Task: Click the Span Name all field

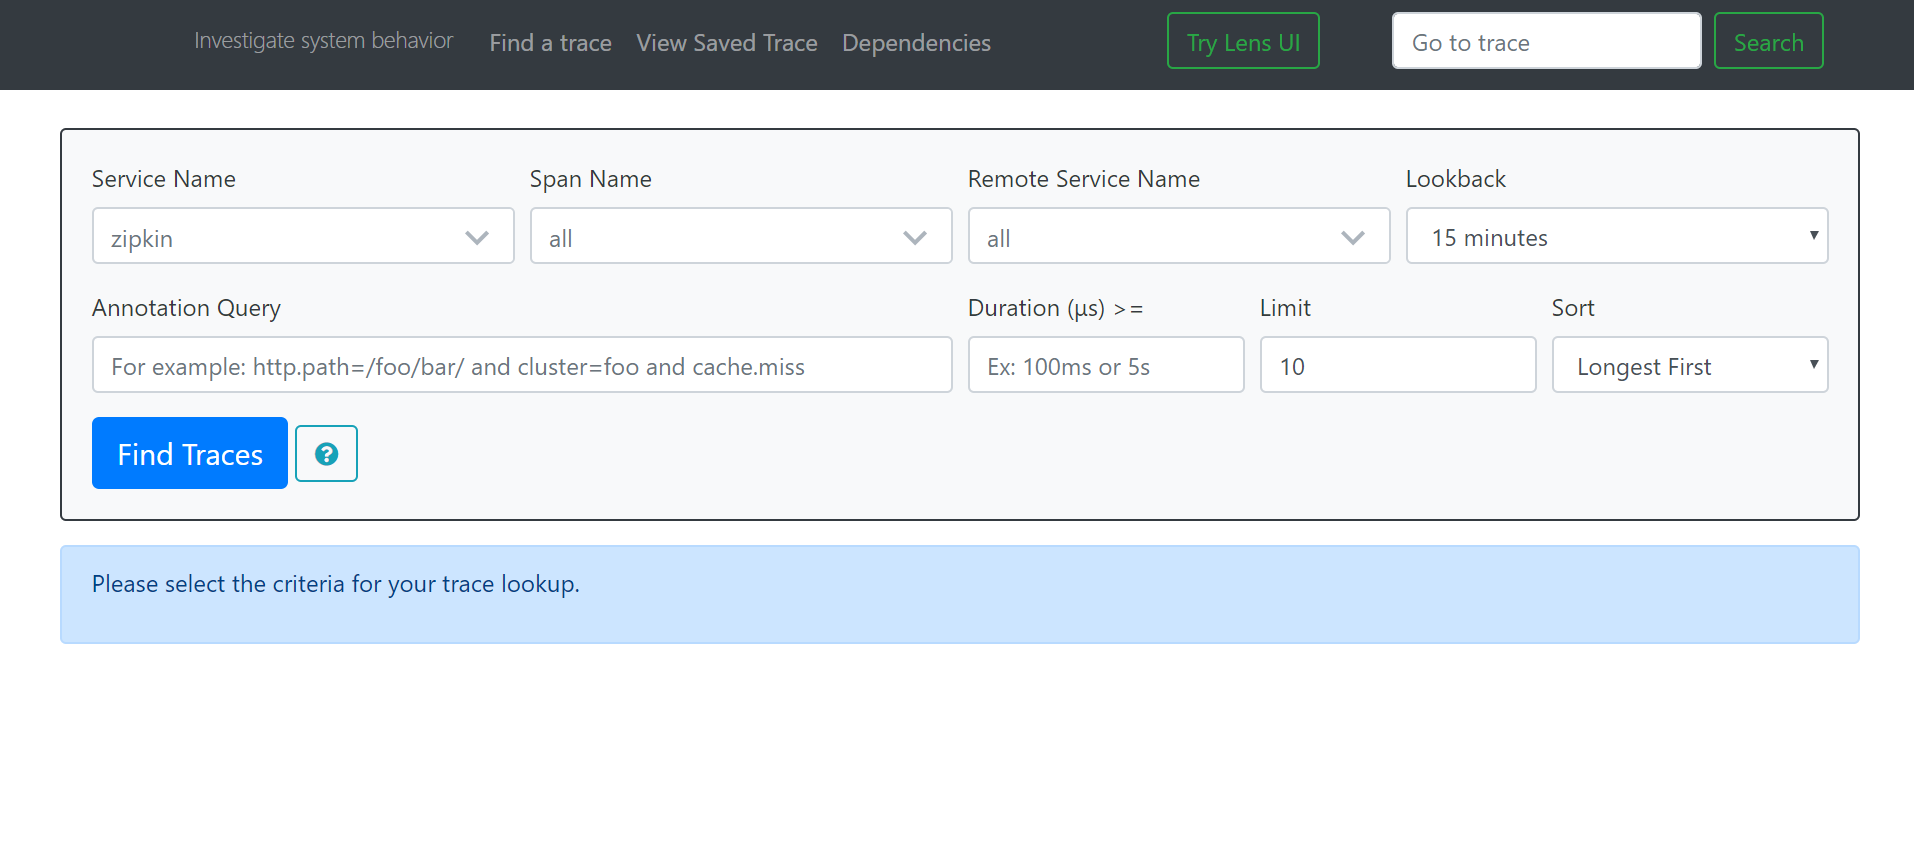Action: [x=710, y=238]
